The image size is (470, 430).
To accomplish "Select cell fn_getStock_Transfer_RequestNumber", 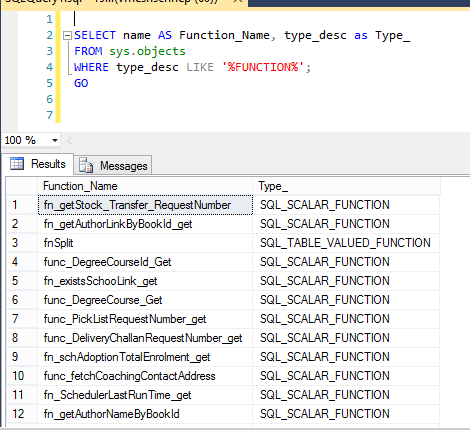I will (x=145, y=205).
